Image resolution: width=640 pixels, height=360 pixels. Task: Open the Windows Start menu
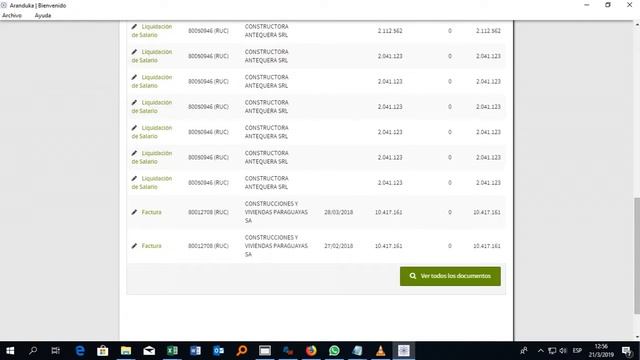click(x=10, y=351)
